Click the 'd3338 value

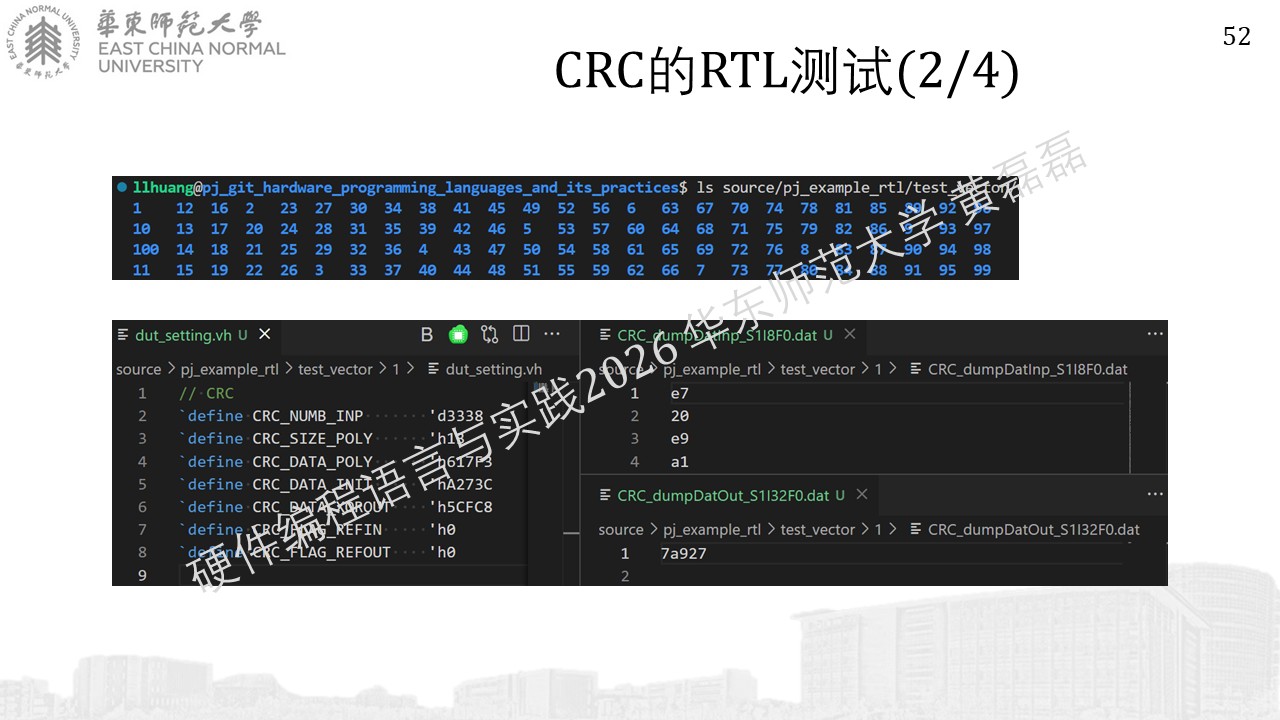tap(456, 416)
